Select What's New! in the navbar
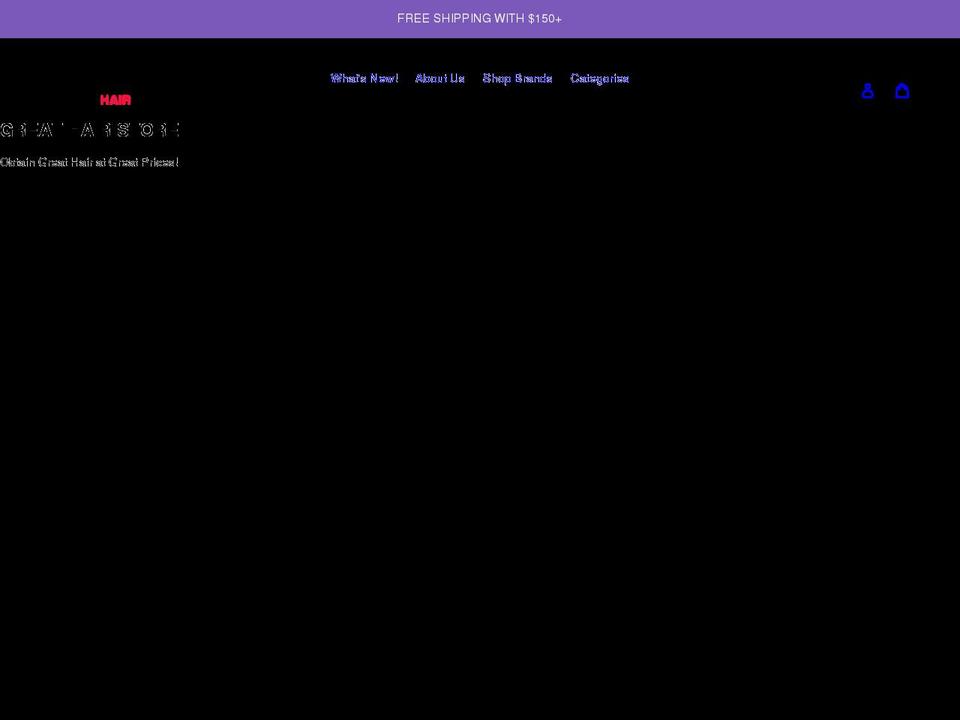960x720 pixels. [x=364, y=78]
